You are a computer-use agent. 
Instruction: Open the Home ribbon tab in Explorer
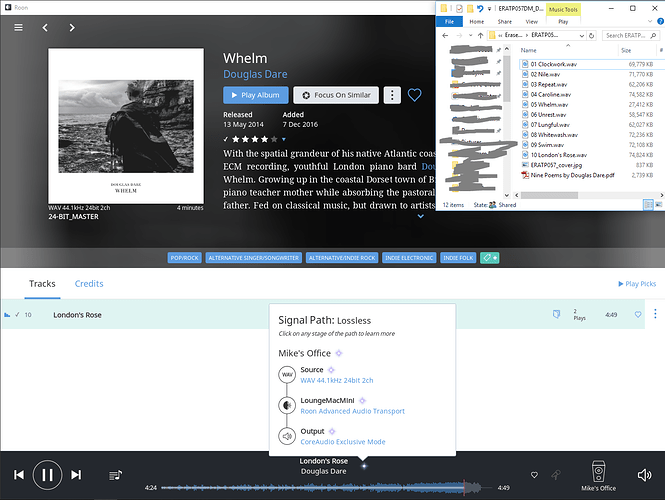click(x=477, y=22)
